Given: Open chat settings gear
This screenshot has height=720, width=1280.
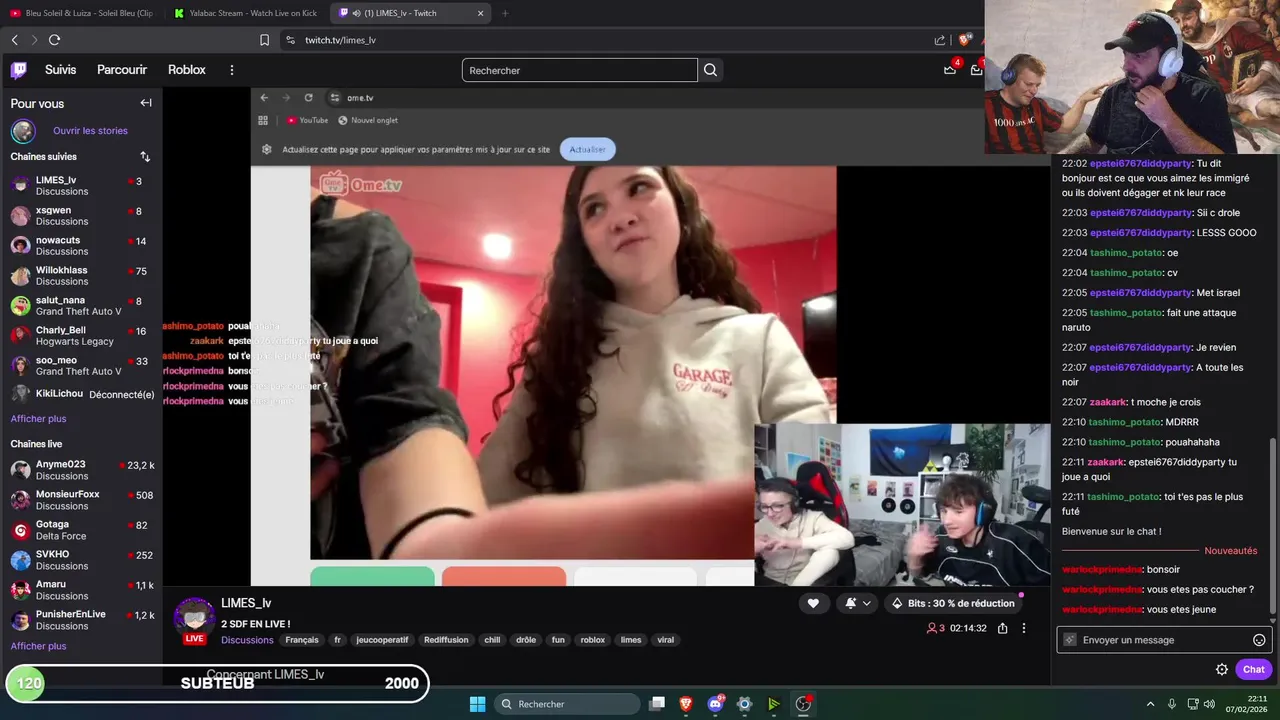Looking at the screenshot, I should 1221,670.
